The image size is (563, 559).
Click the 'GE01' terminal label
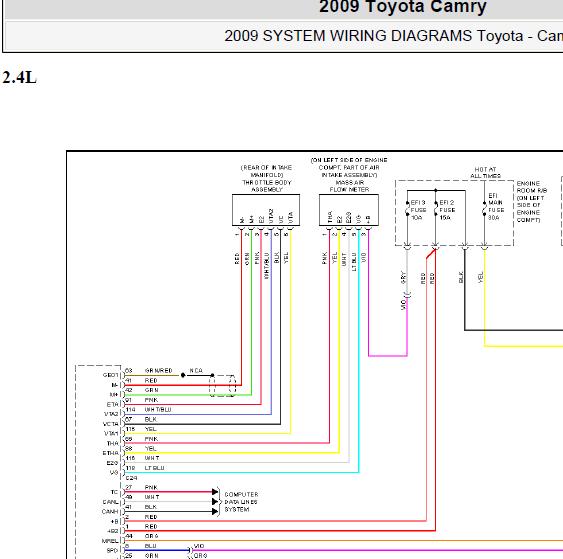pos(110,375)
